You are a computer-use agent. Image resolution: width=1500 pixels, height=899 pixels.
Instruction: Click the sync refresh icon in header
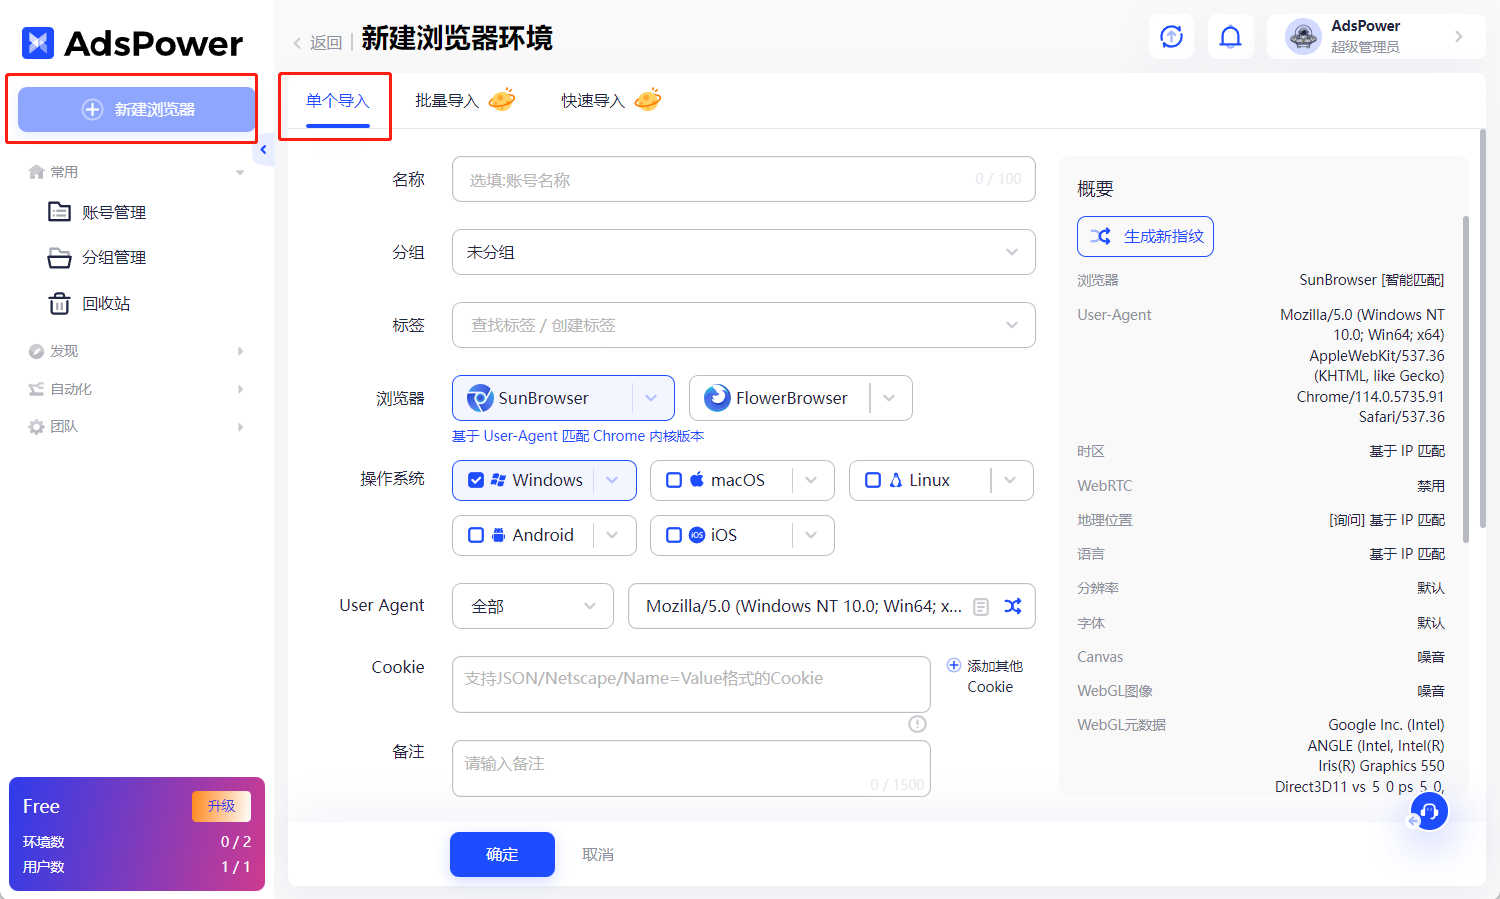click(x=1171, y=36)
